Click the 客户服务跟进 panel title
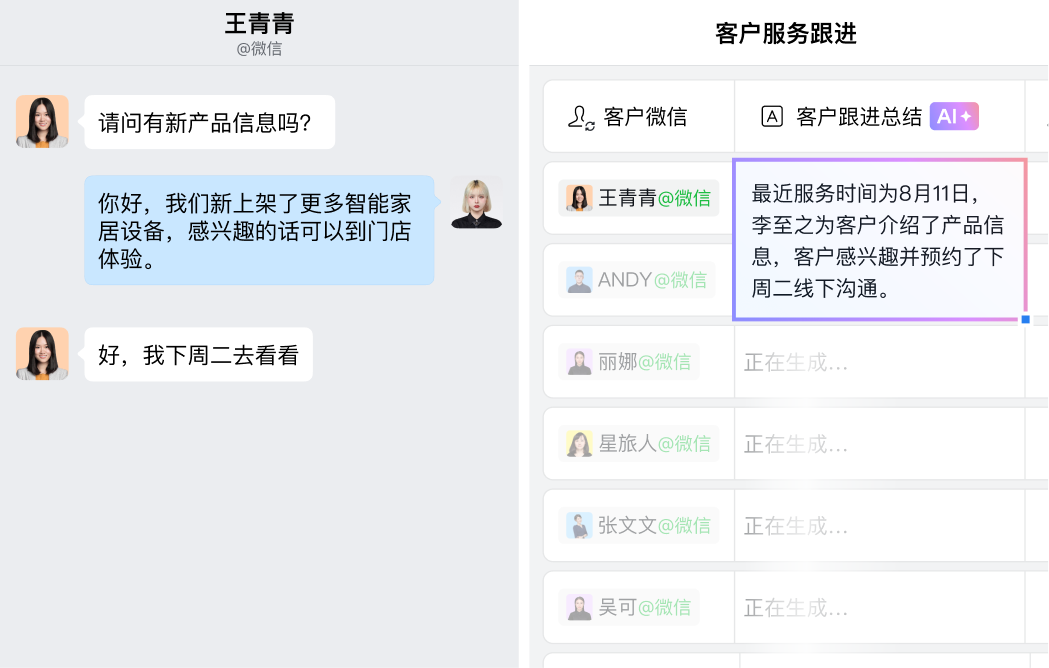 click(x=785, y=34)
